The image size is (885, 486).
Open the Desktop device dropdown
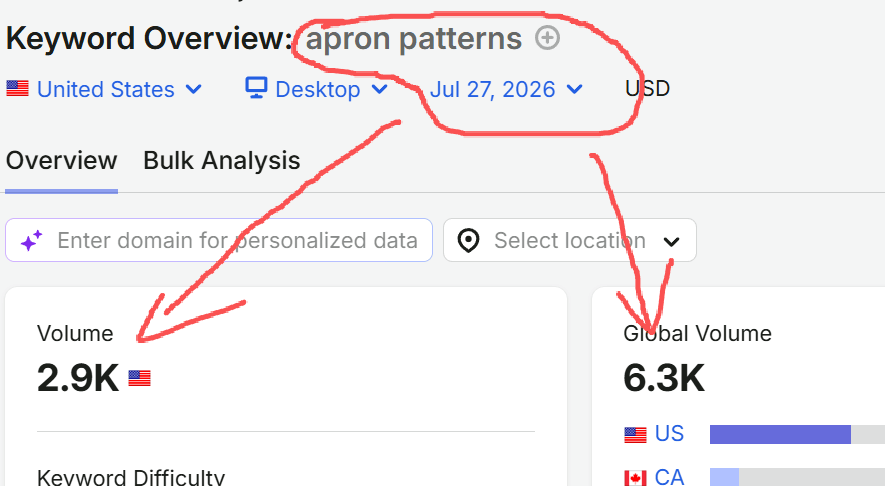pos(316,89)
